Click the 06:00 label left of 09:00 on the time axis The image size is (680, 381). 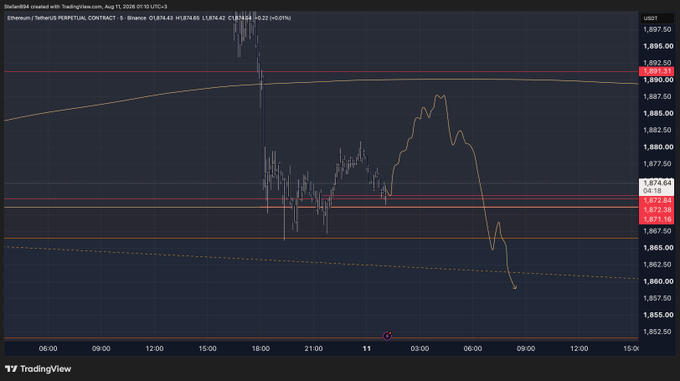point(48,349)
